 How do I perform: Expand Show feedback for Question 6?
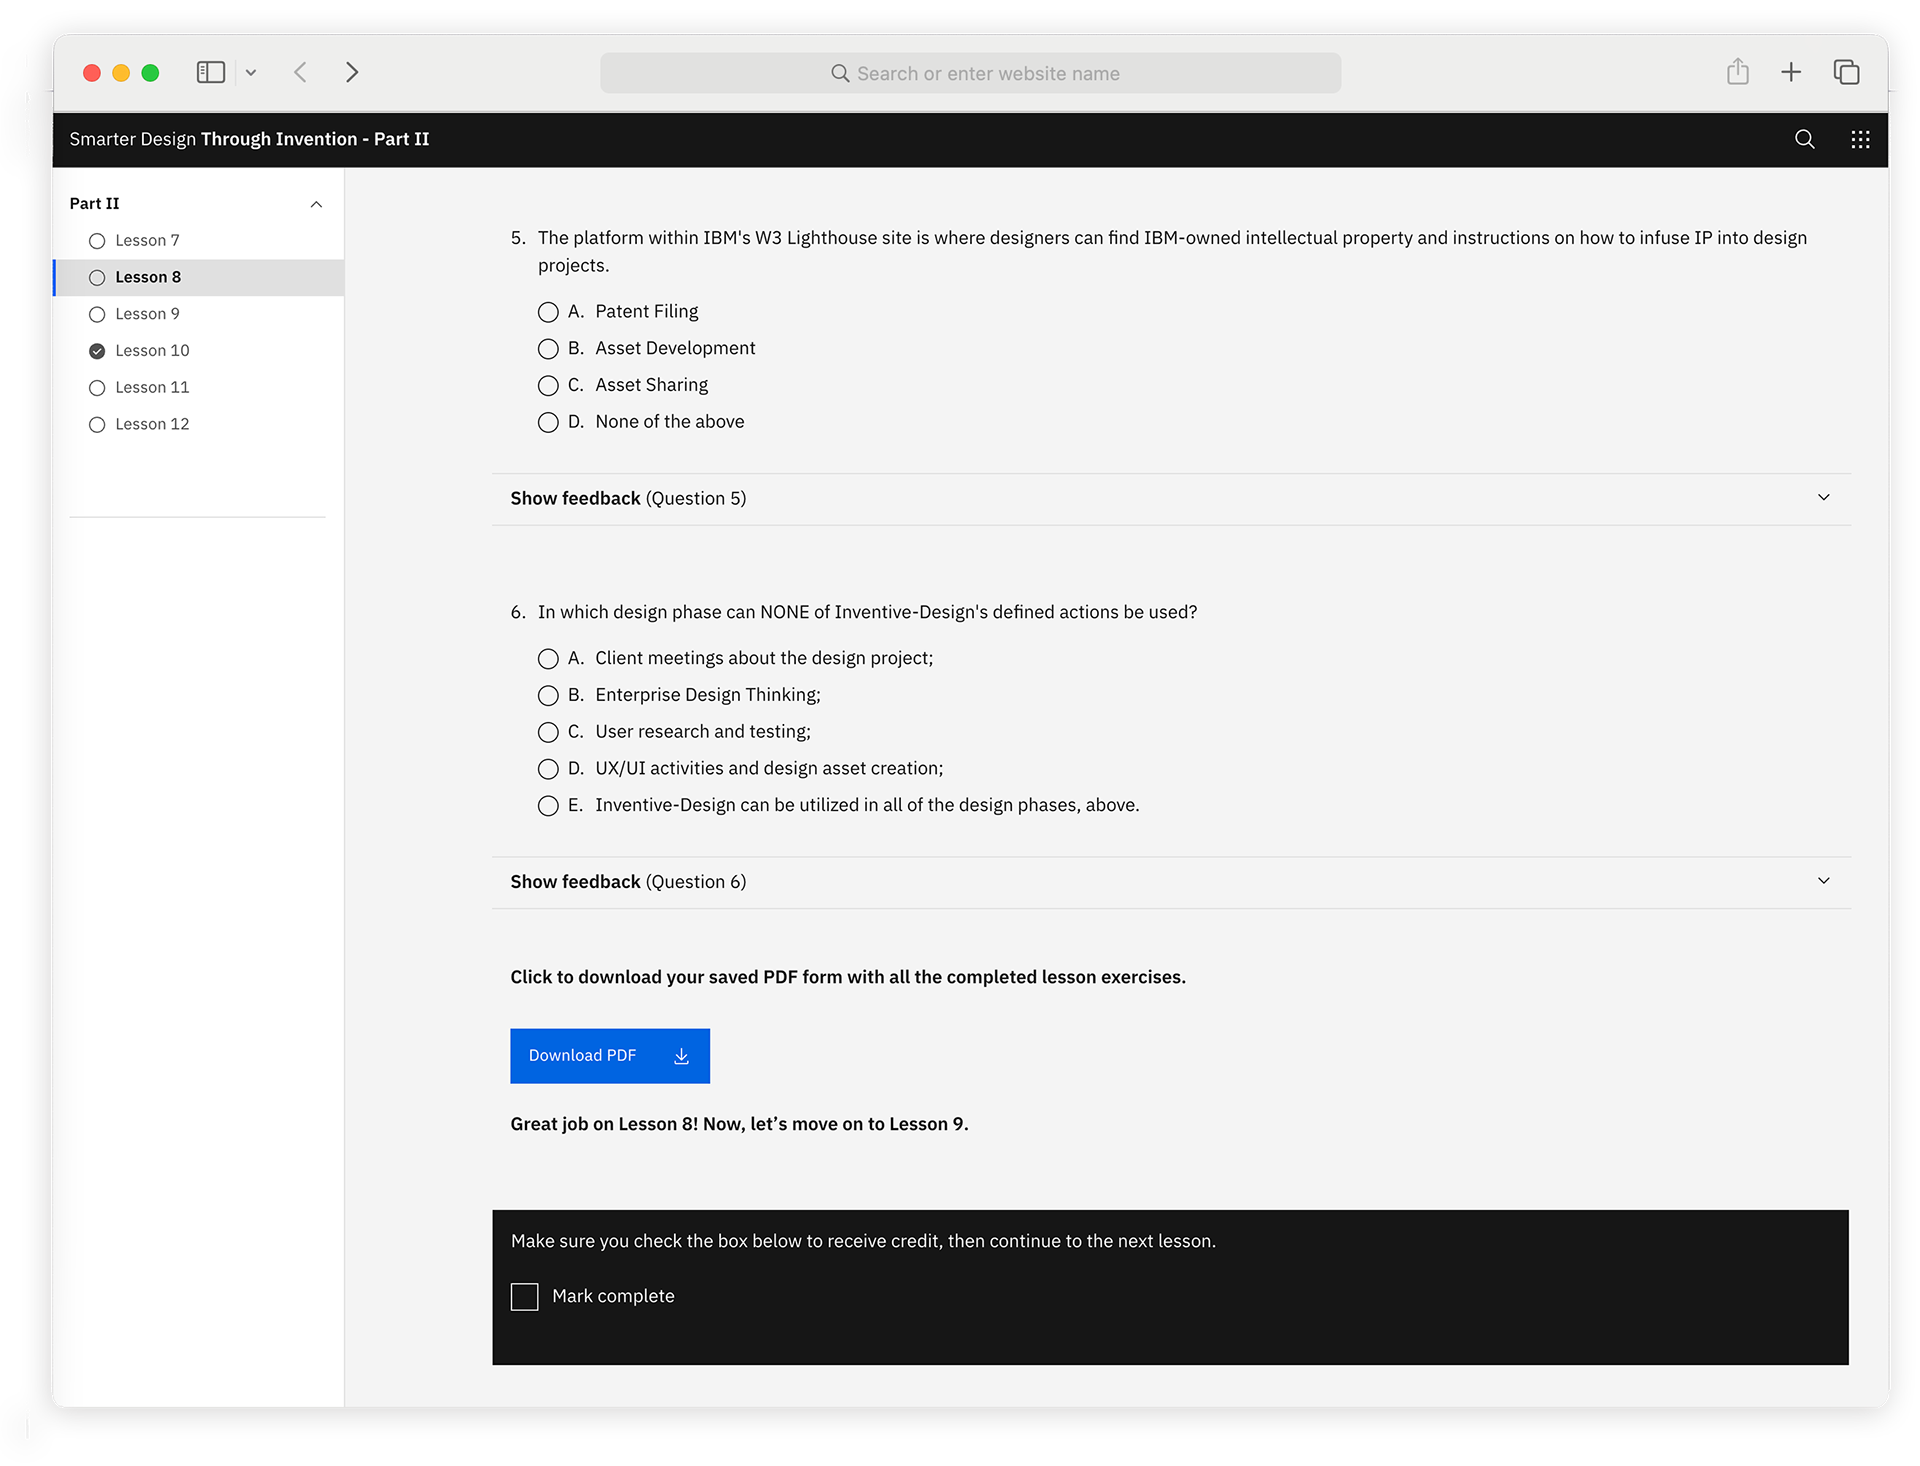pos(1171,882)
